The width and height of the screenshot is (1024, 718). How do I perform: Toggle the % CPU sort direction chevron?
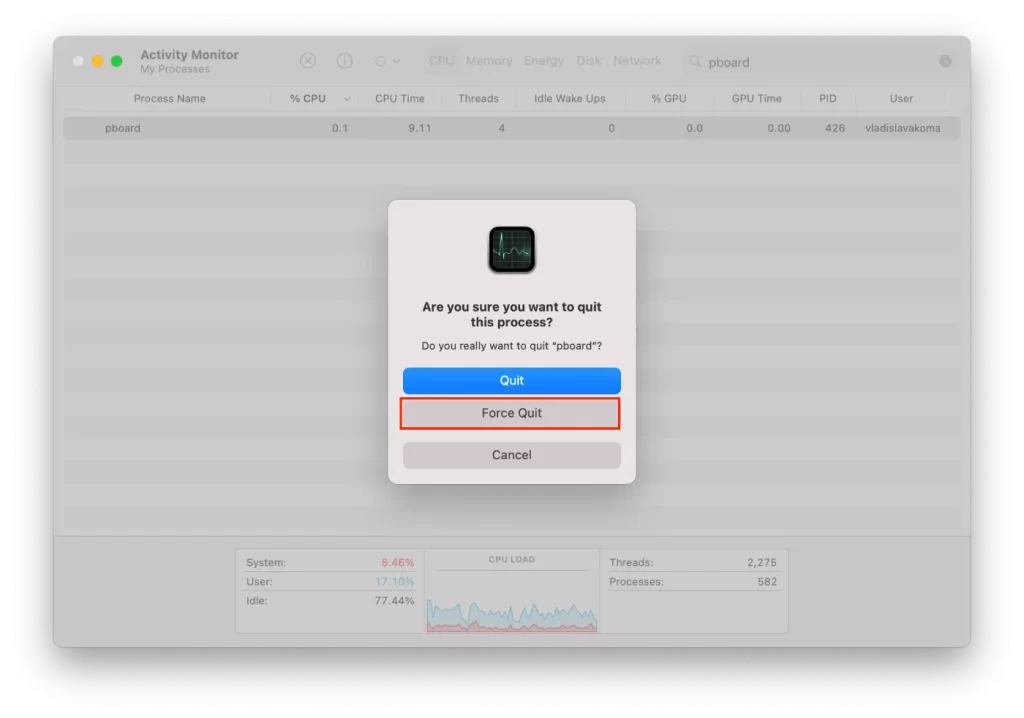pos(347,99)
